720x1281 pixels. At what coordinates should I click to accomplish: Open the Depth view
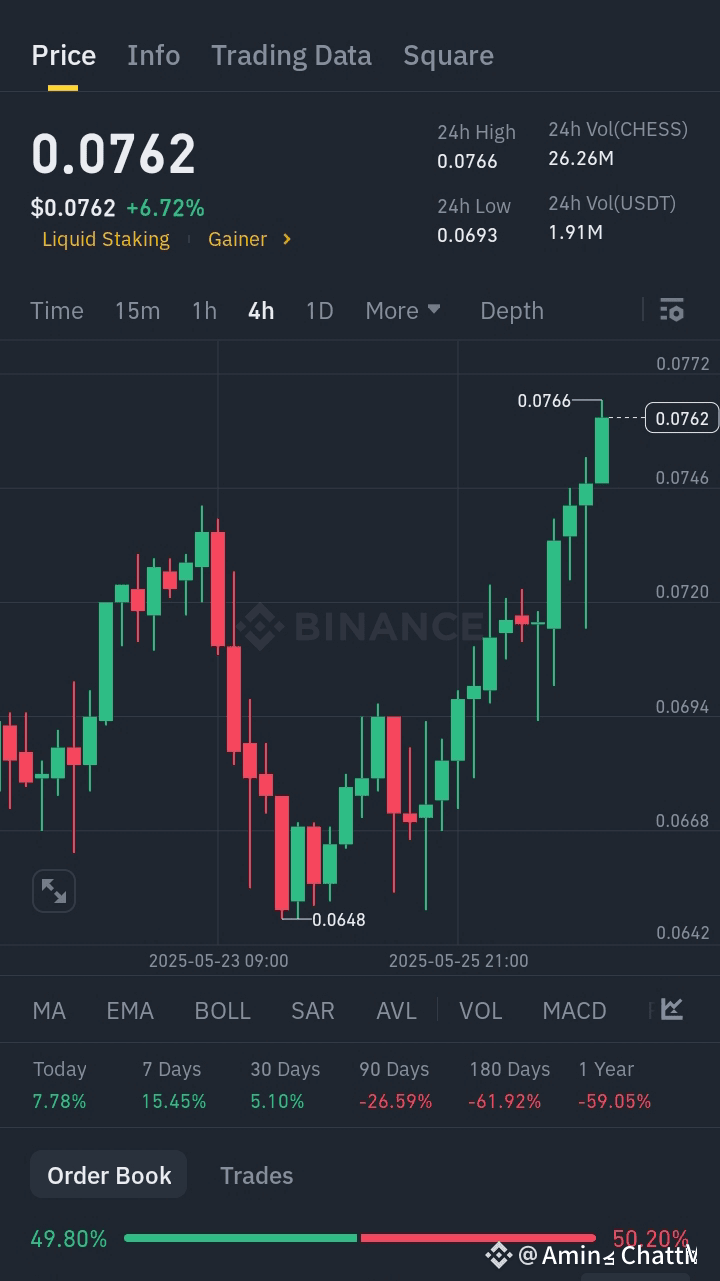pyautogui.click(x=511, y=310)
